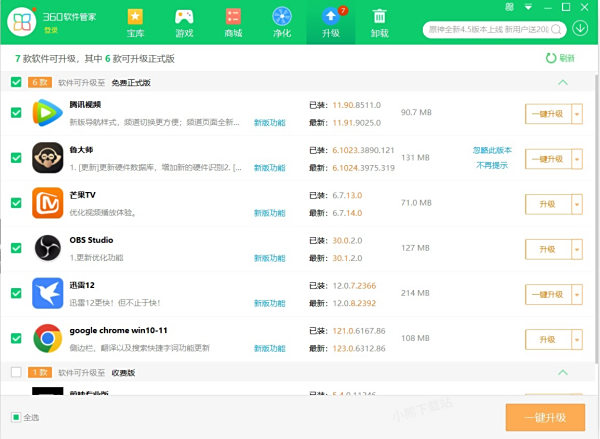Click the 214 MB size text
This screenshot has width=600, height=439.
tap(415, 293)
